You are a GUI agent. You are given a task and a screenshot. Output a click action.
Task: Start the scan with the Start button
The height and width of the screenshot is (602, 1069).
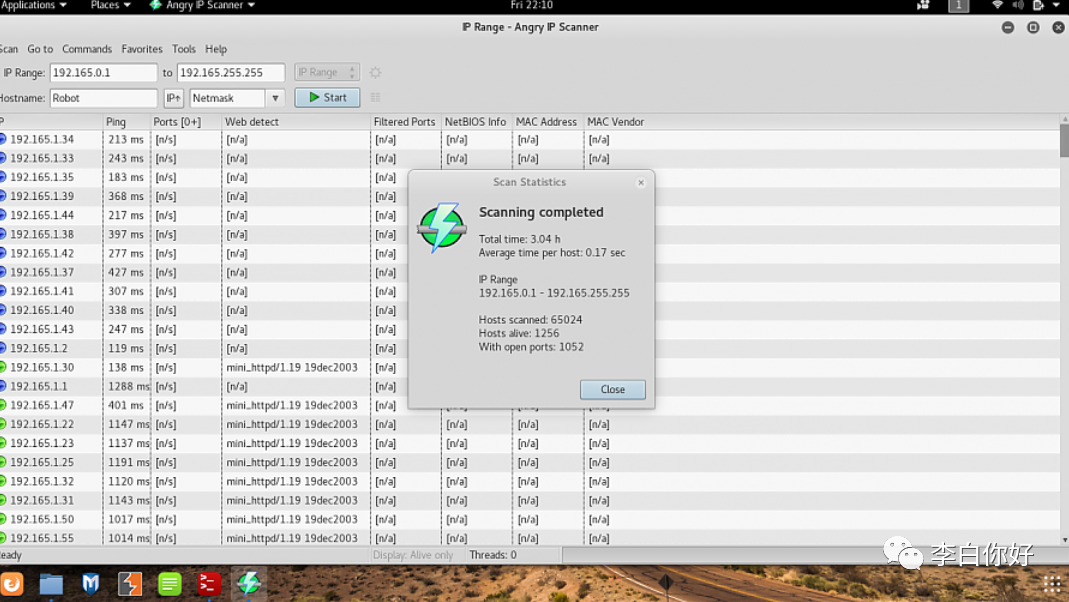(327, 97)
